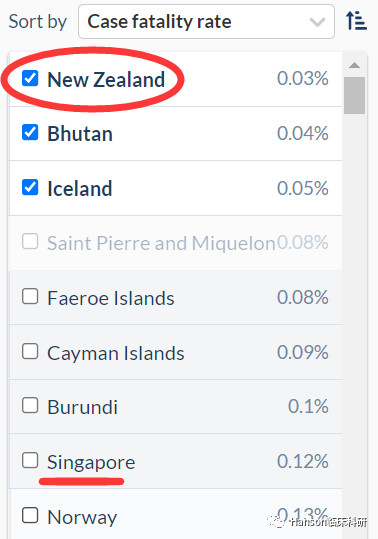The height and width of the screenshot is (539, 378).
Task: Click the scrollbar up arrow
Action: tap(354, 65)
